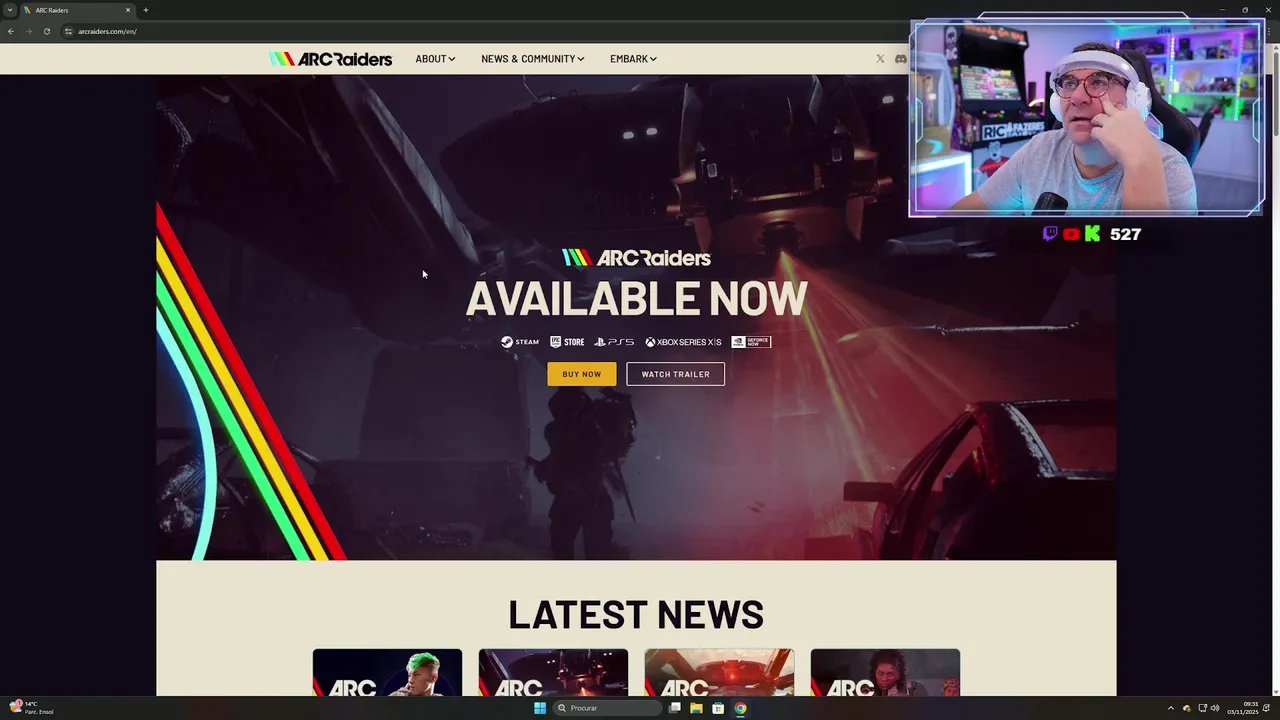Click the yellow BUY NOW button
The height and width of the screenshot is (720, 1280).
582,374
